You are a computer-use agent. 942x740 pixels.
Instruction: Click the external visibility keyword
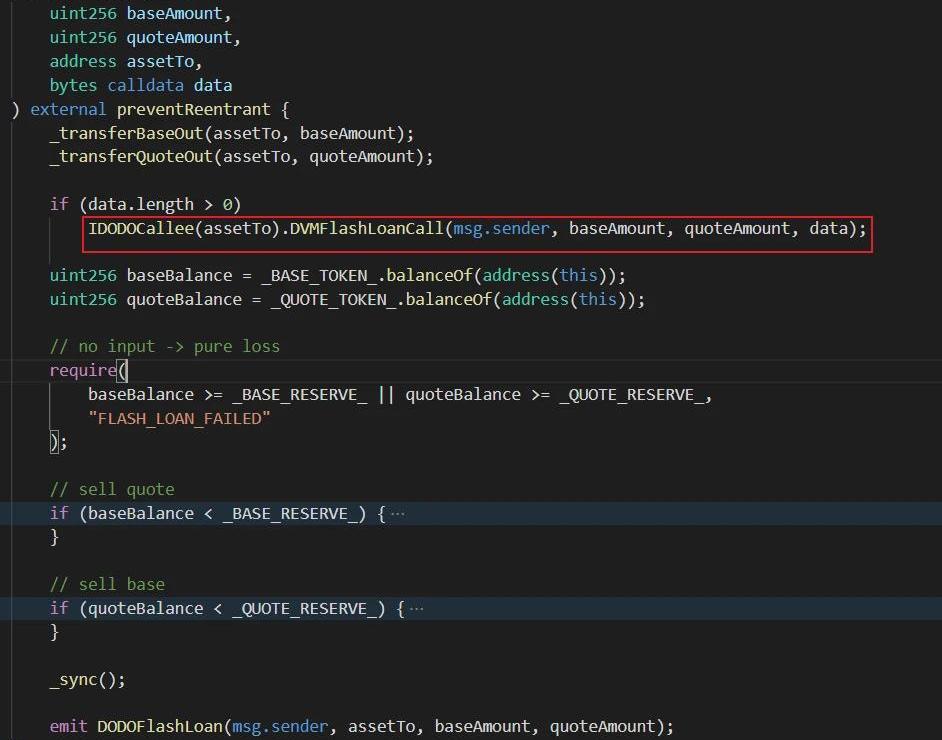point(68,109)
